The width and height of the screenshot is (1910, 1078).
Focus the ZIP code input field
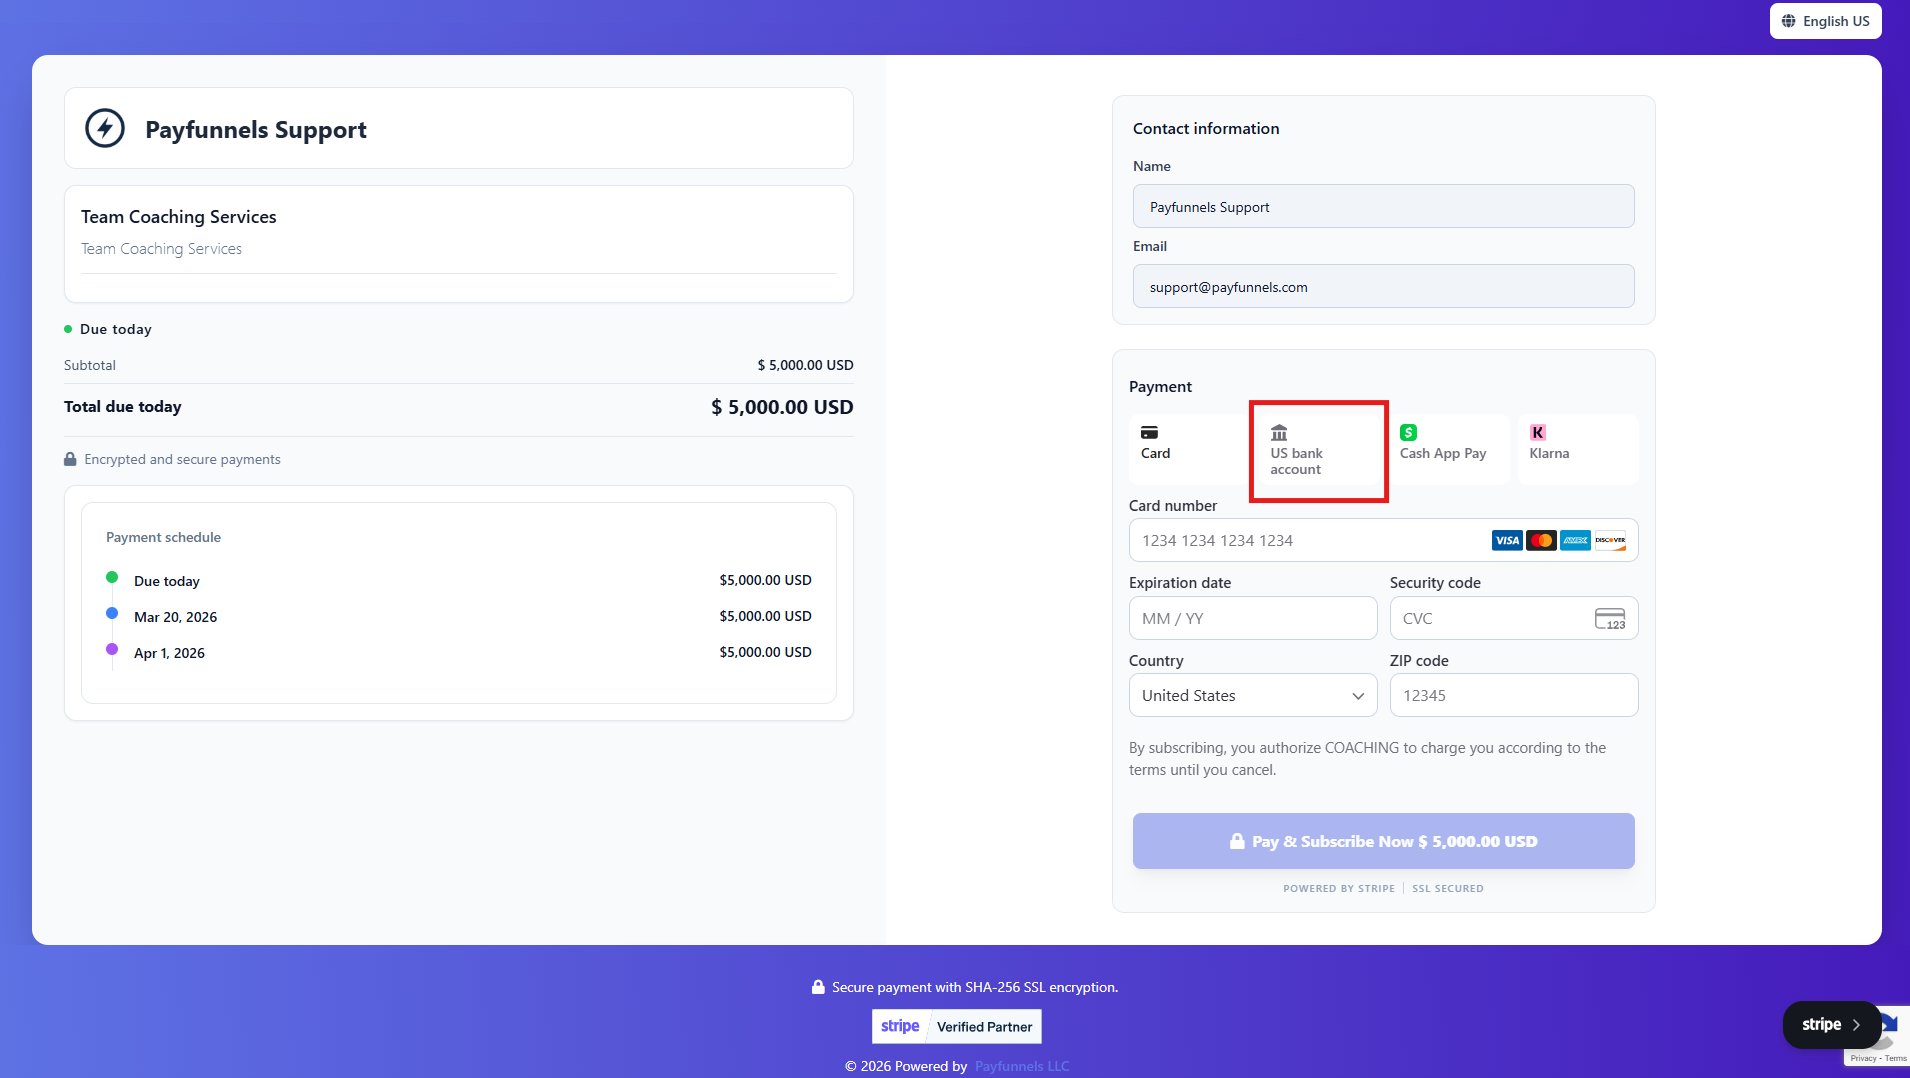(1514, 696)
